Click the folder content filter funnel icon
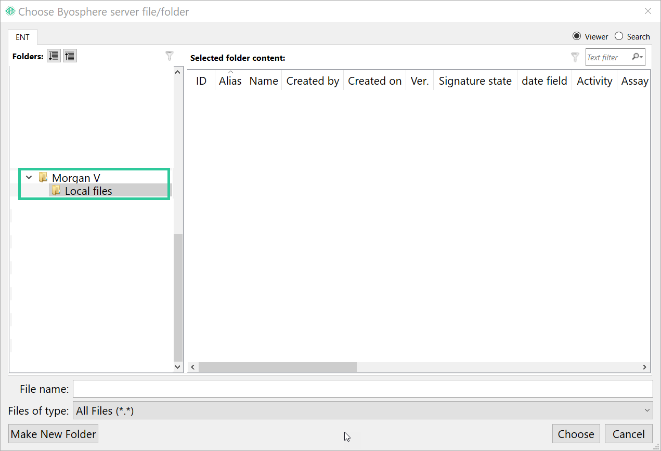The image size is (661, 451). 575,57
